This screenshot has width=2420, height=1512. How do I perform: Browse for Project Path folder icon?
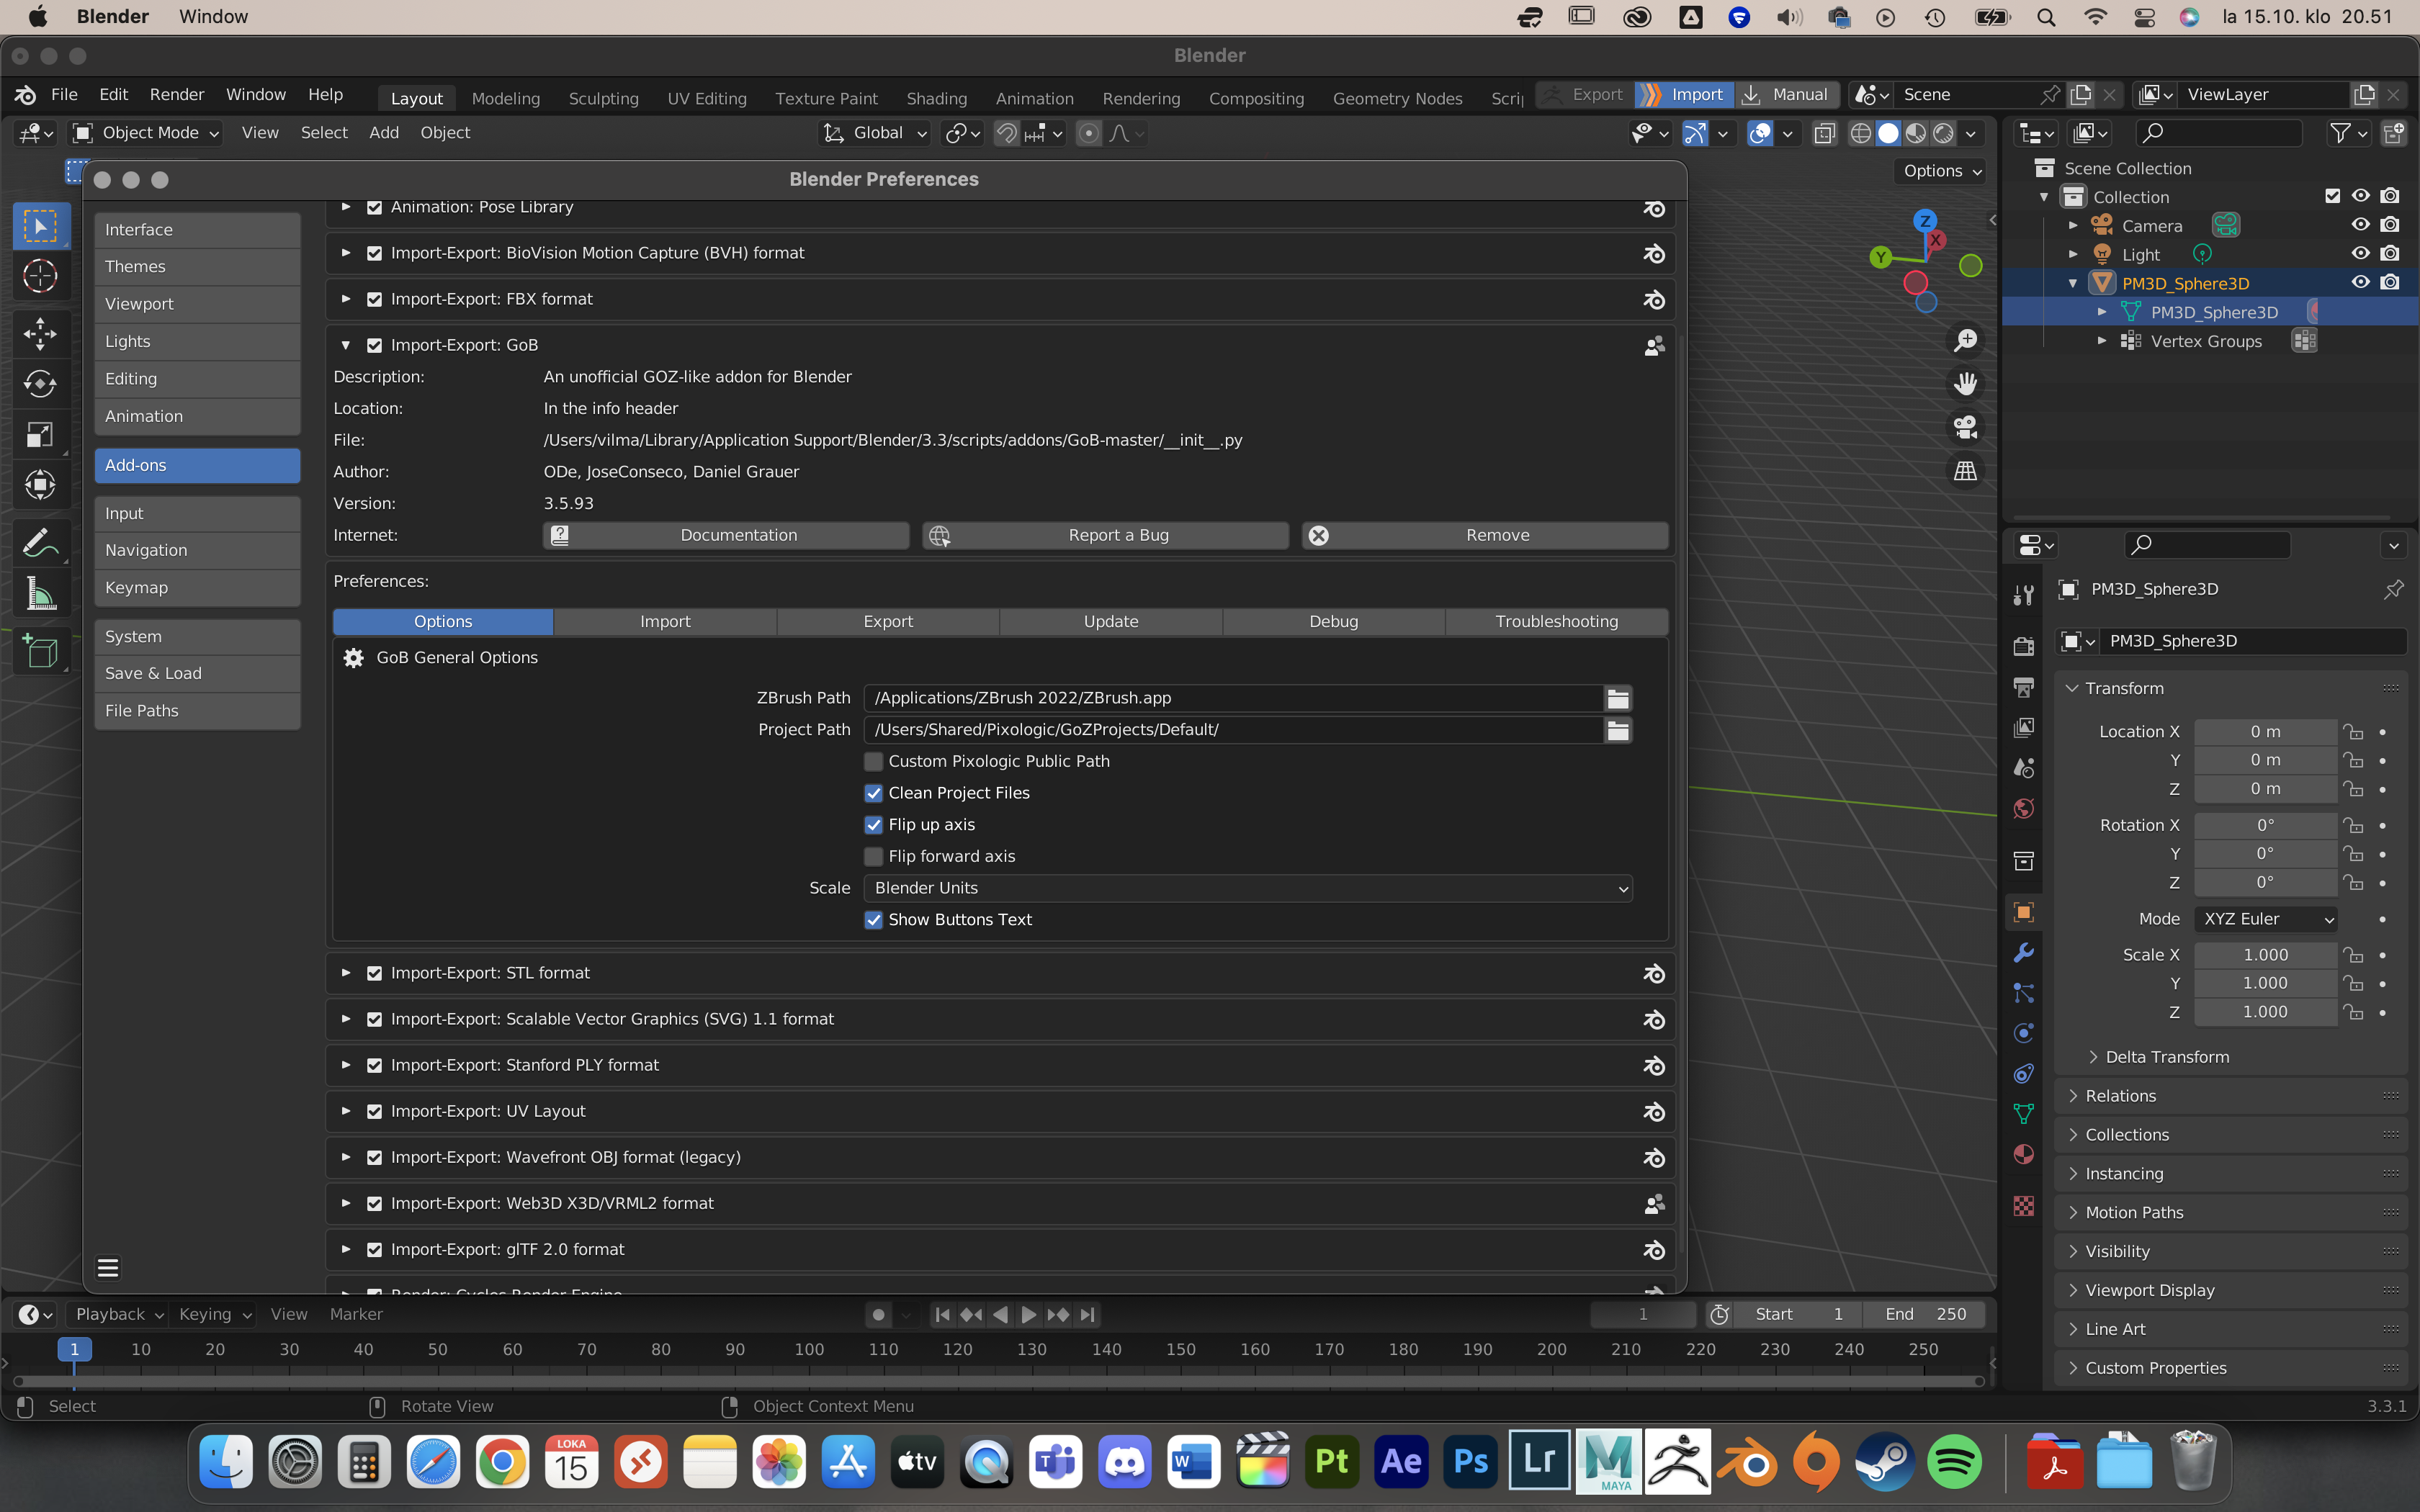click(1618, 730)
